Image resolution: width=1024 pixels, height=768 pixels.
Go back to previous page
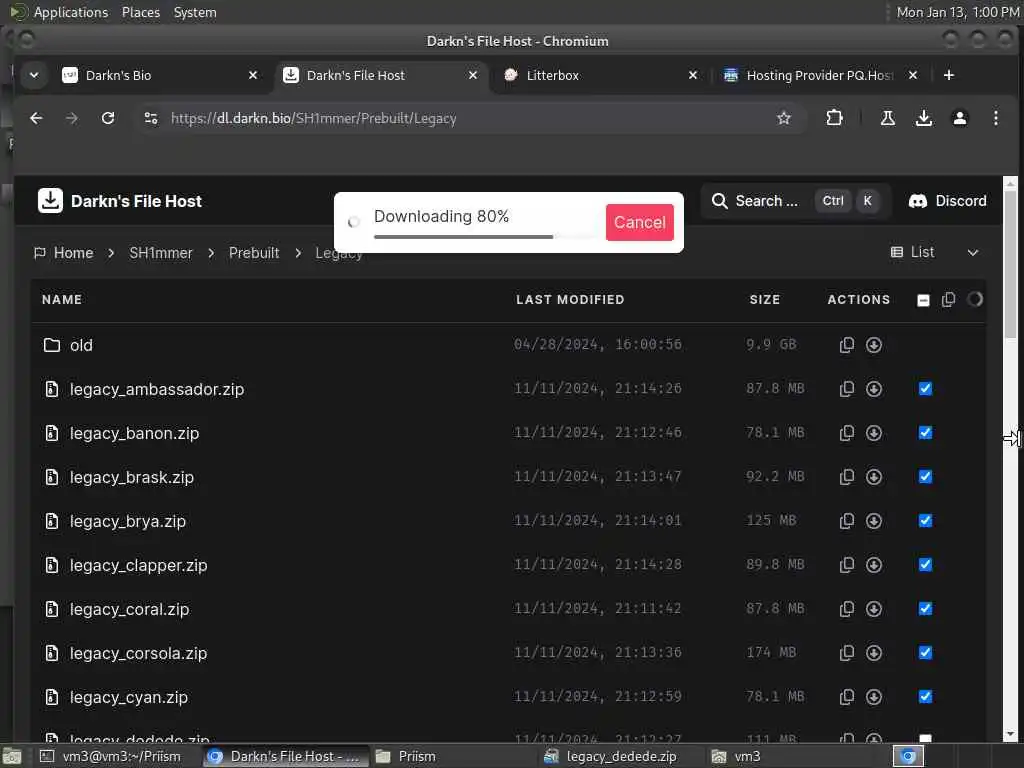point(37,118)
